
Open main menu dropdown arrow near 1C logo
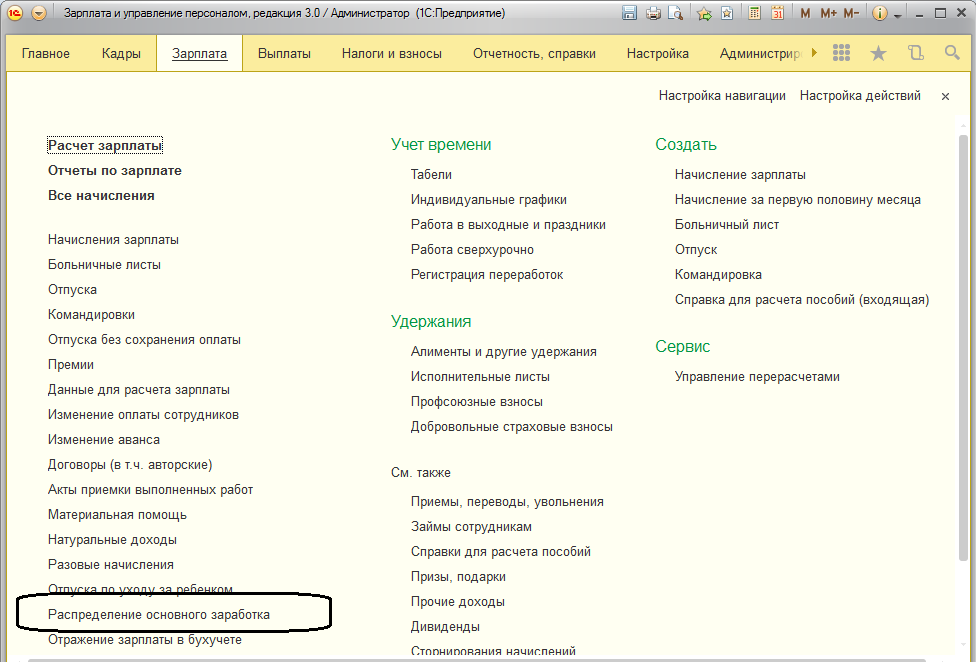tap(39, 14)
